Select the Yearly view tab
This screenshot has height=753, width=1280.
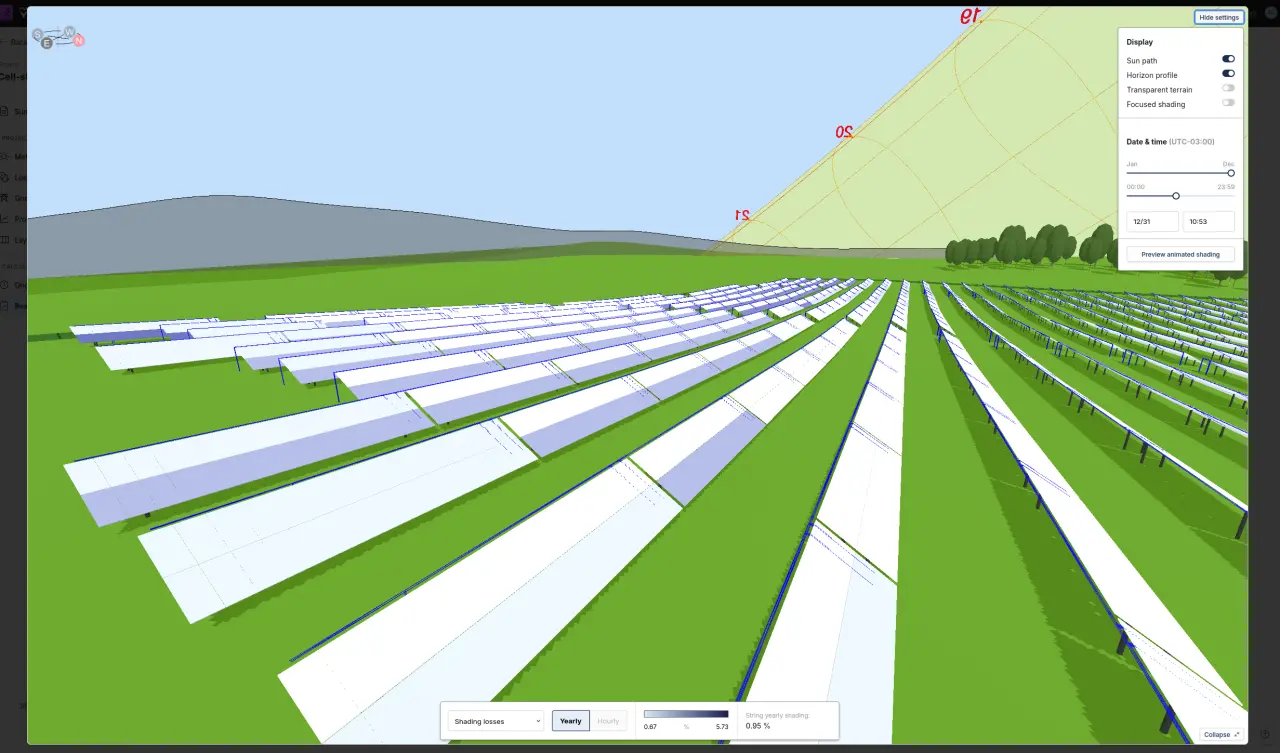570,721
